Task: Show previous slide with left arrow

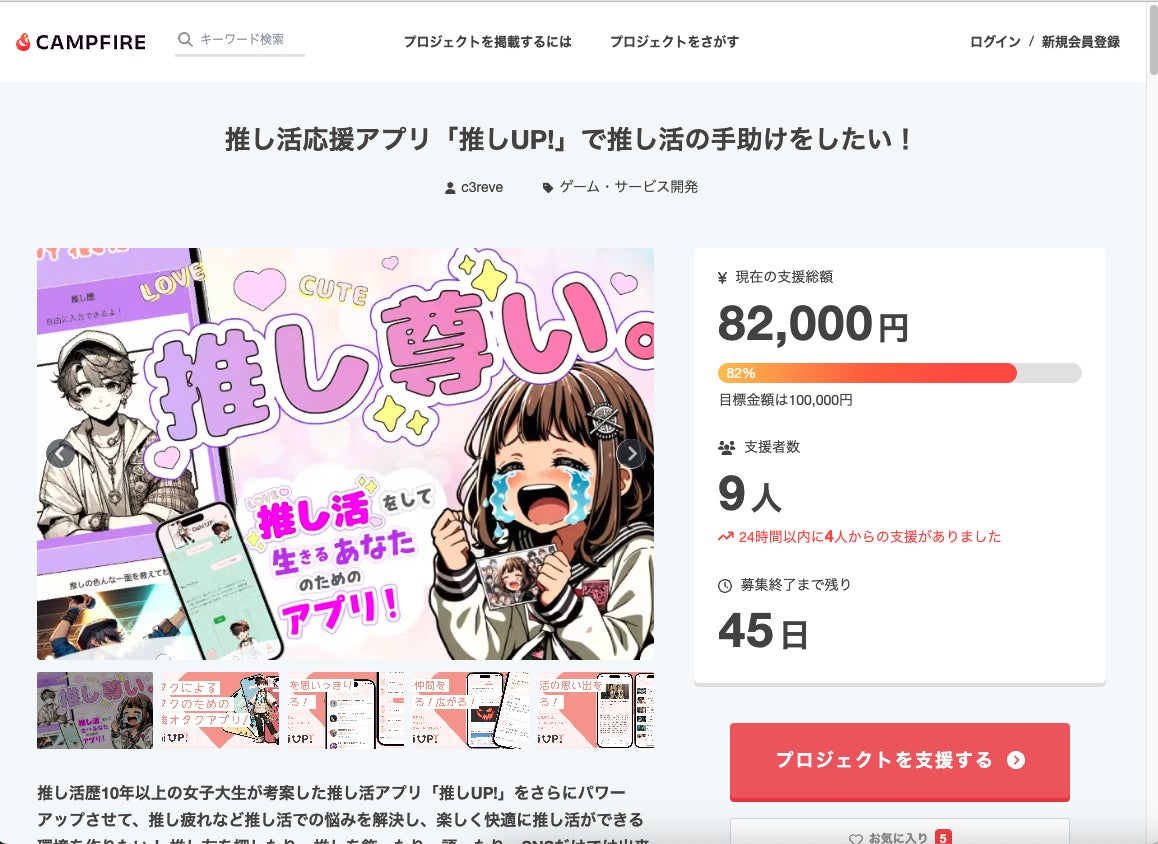Action: tap(60, 453)
